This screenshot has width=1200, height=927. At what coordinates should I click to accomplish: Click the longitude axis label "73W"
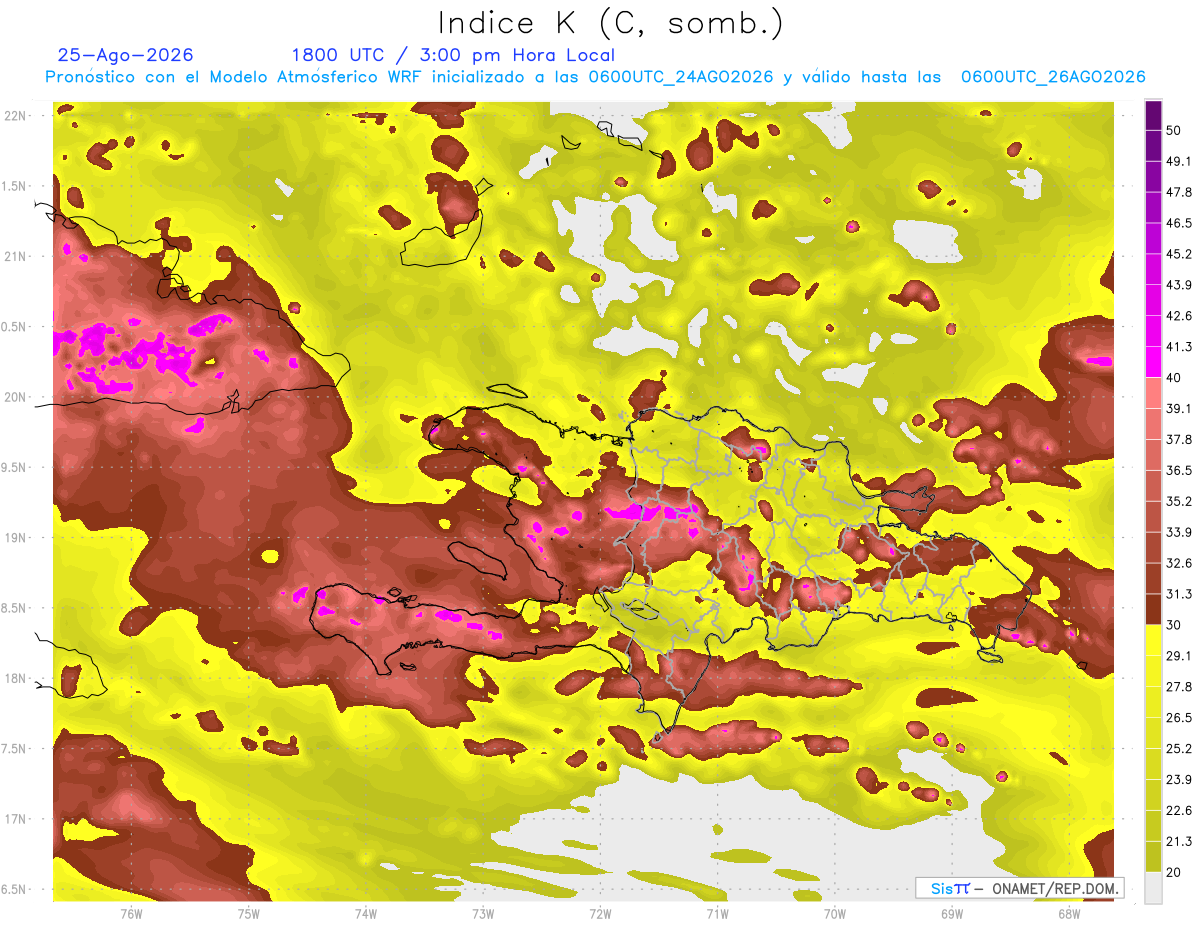pos(483,914)
